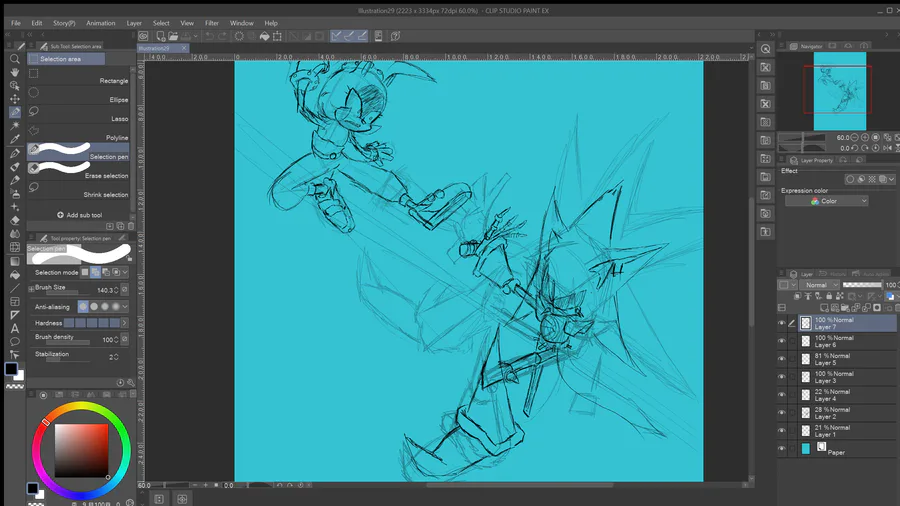Hide Layer 7 using its eye icon
Viewport: 900px width, 506px height.
(x=781, y=324)
